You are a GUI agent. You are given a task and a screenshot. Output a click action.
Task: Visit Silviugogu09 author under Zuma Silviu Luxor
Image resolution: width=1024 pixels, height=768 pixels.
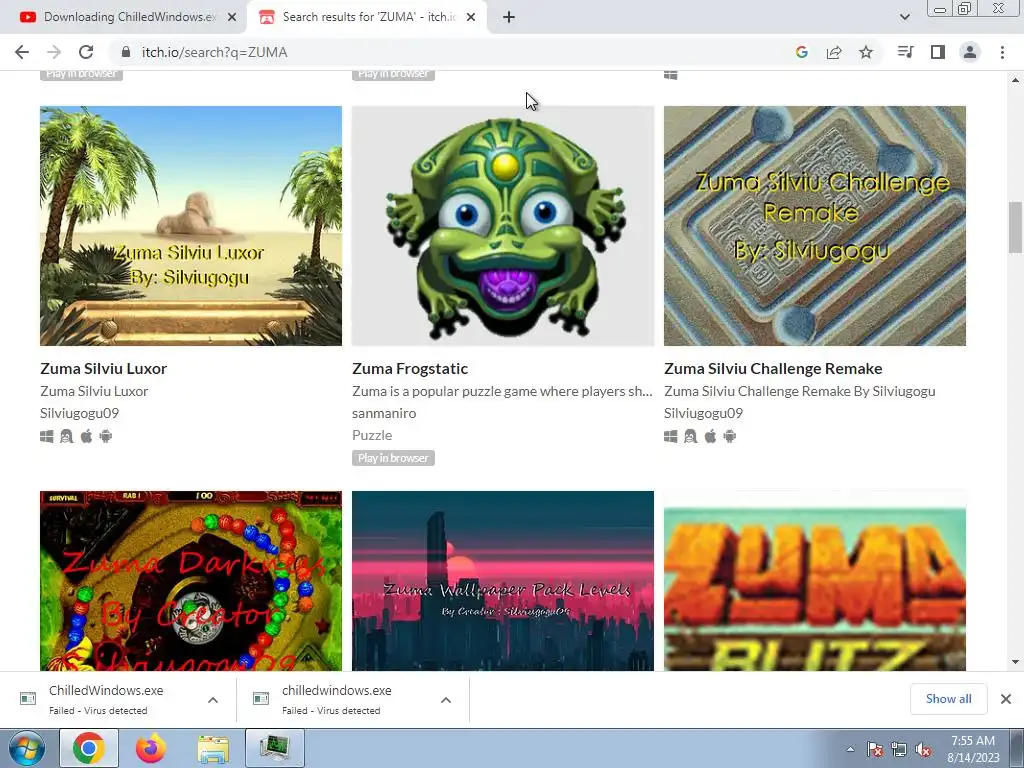[79, 413]
